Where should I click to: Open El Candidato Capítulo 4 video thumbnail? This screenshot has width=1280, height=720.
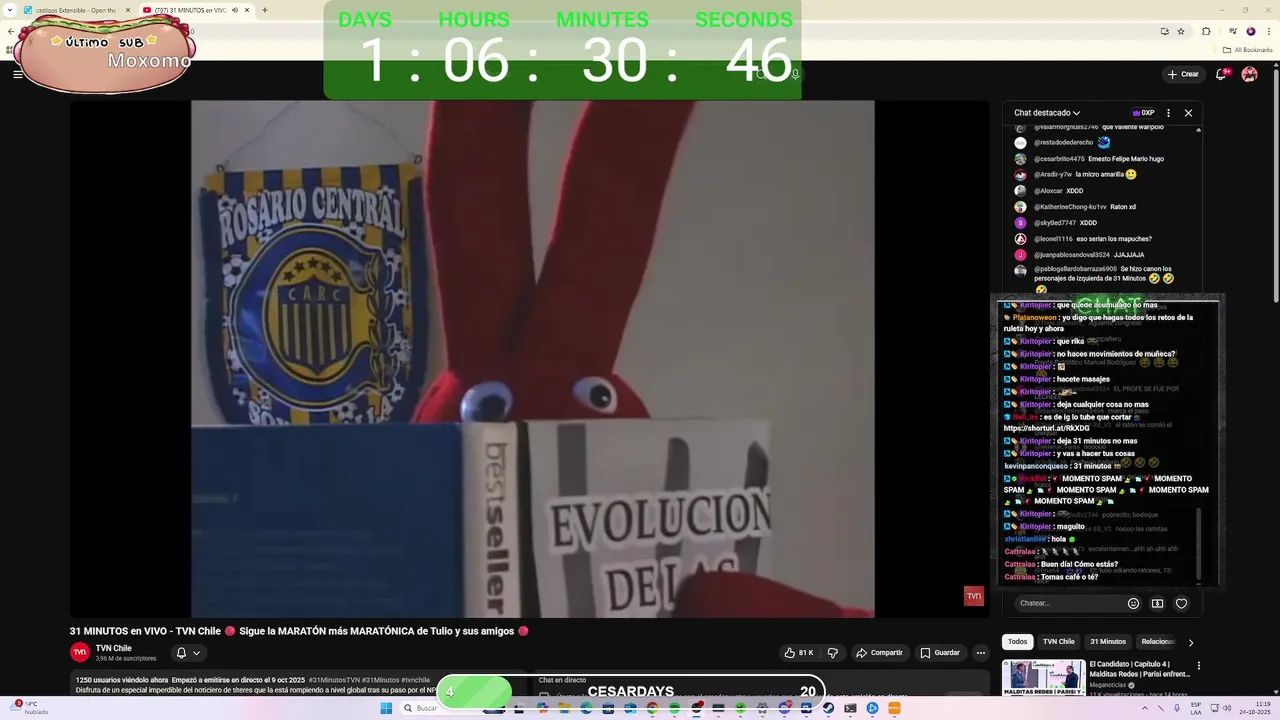point(1043,678)
